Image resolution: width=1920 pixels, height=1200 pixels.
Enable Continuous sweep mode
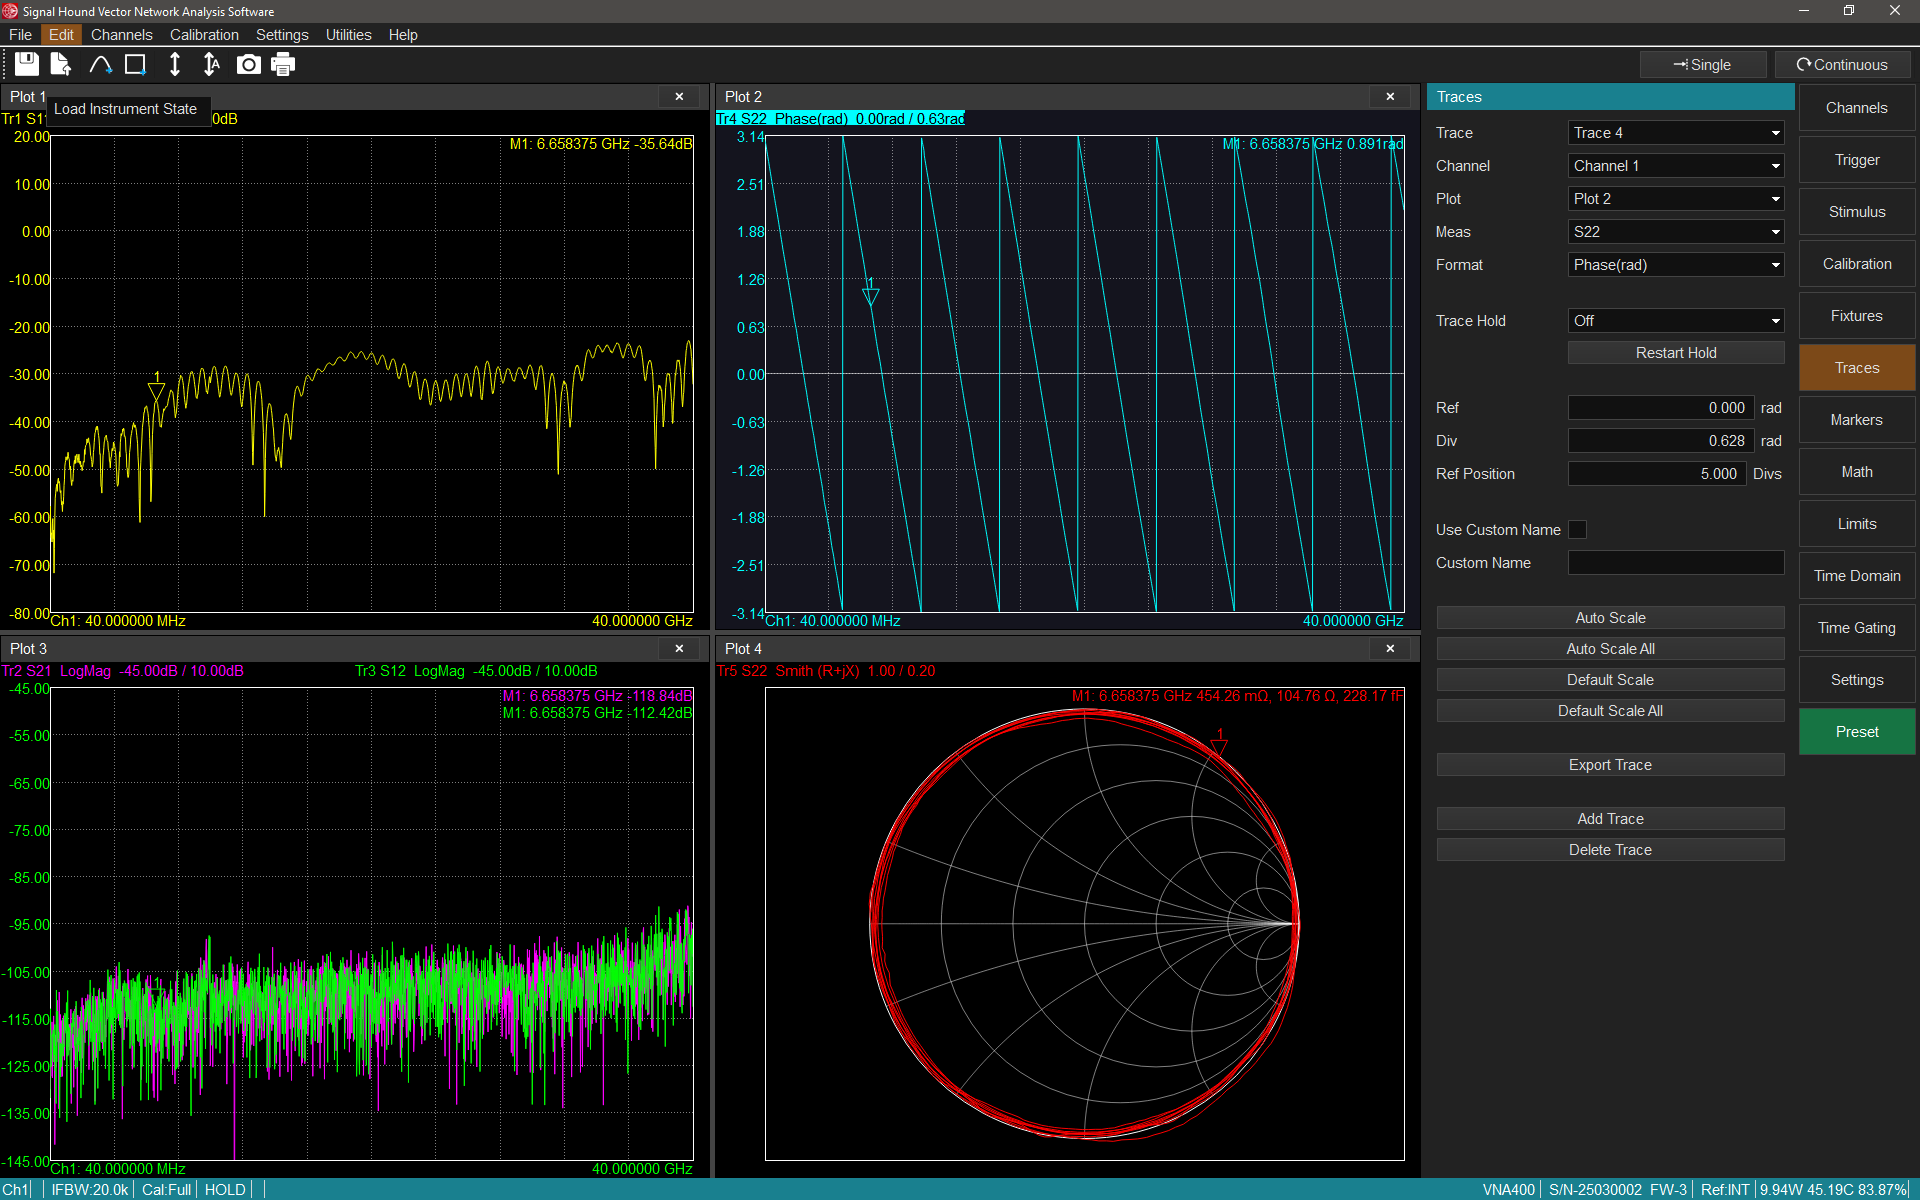(1842, 65)
